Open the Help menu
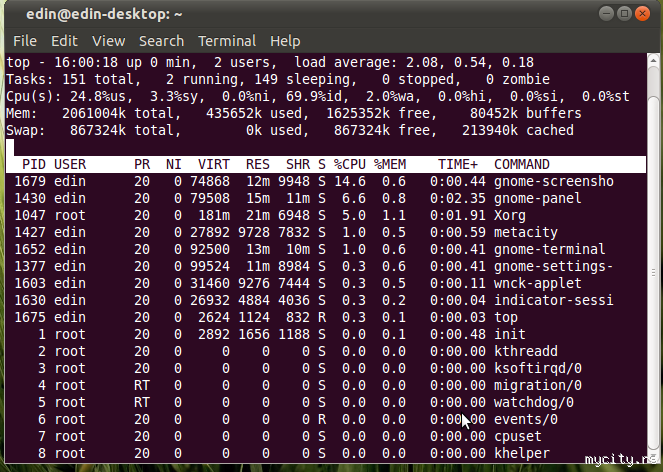Viewport: 663px width, 472px height. point(285,41)
